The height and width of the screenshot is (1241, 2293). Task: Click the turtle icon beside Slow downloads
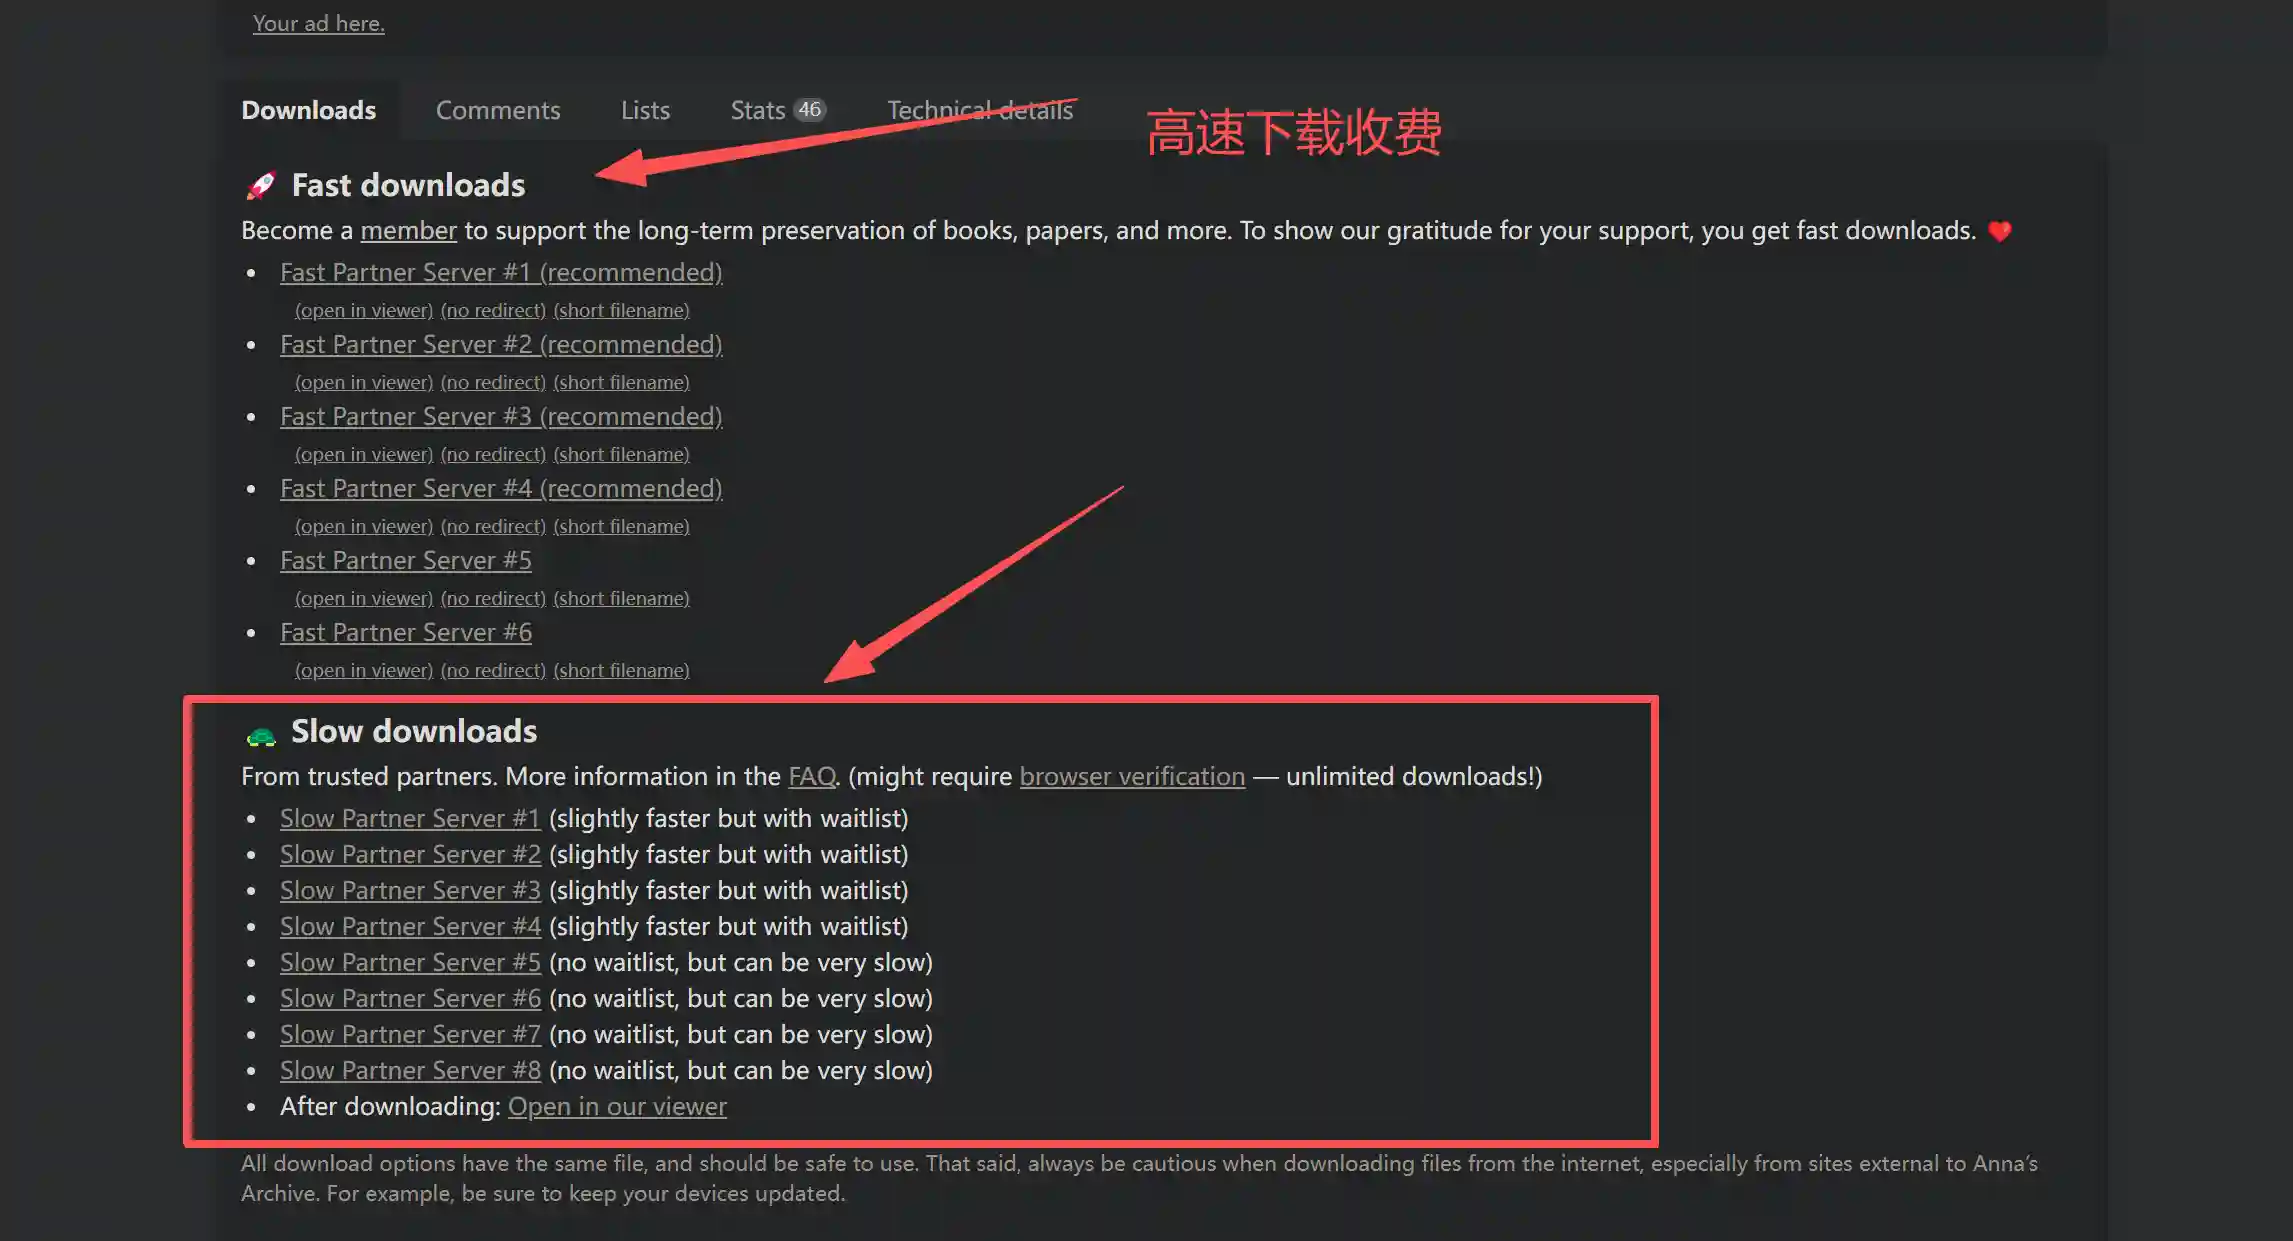[x=261, y=737]
